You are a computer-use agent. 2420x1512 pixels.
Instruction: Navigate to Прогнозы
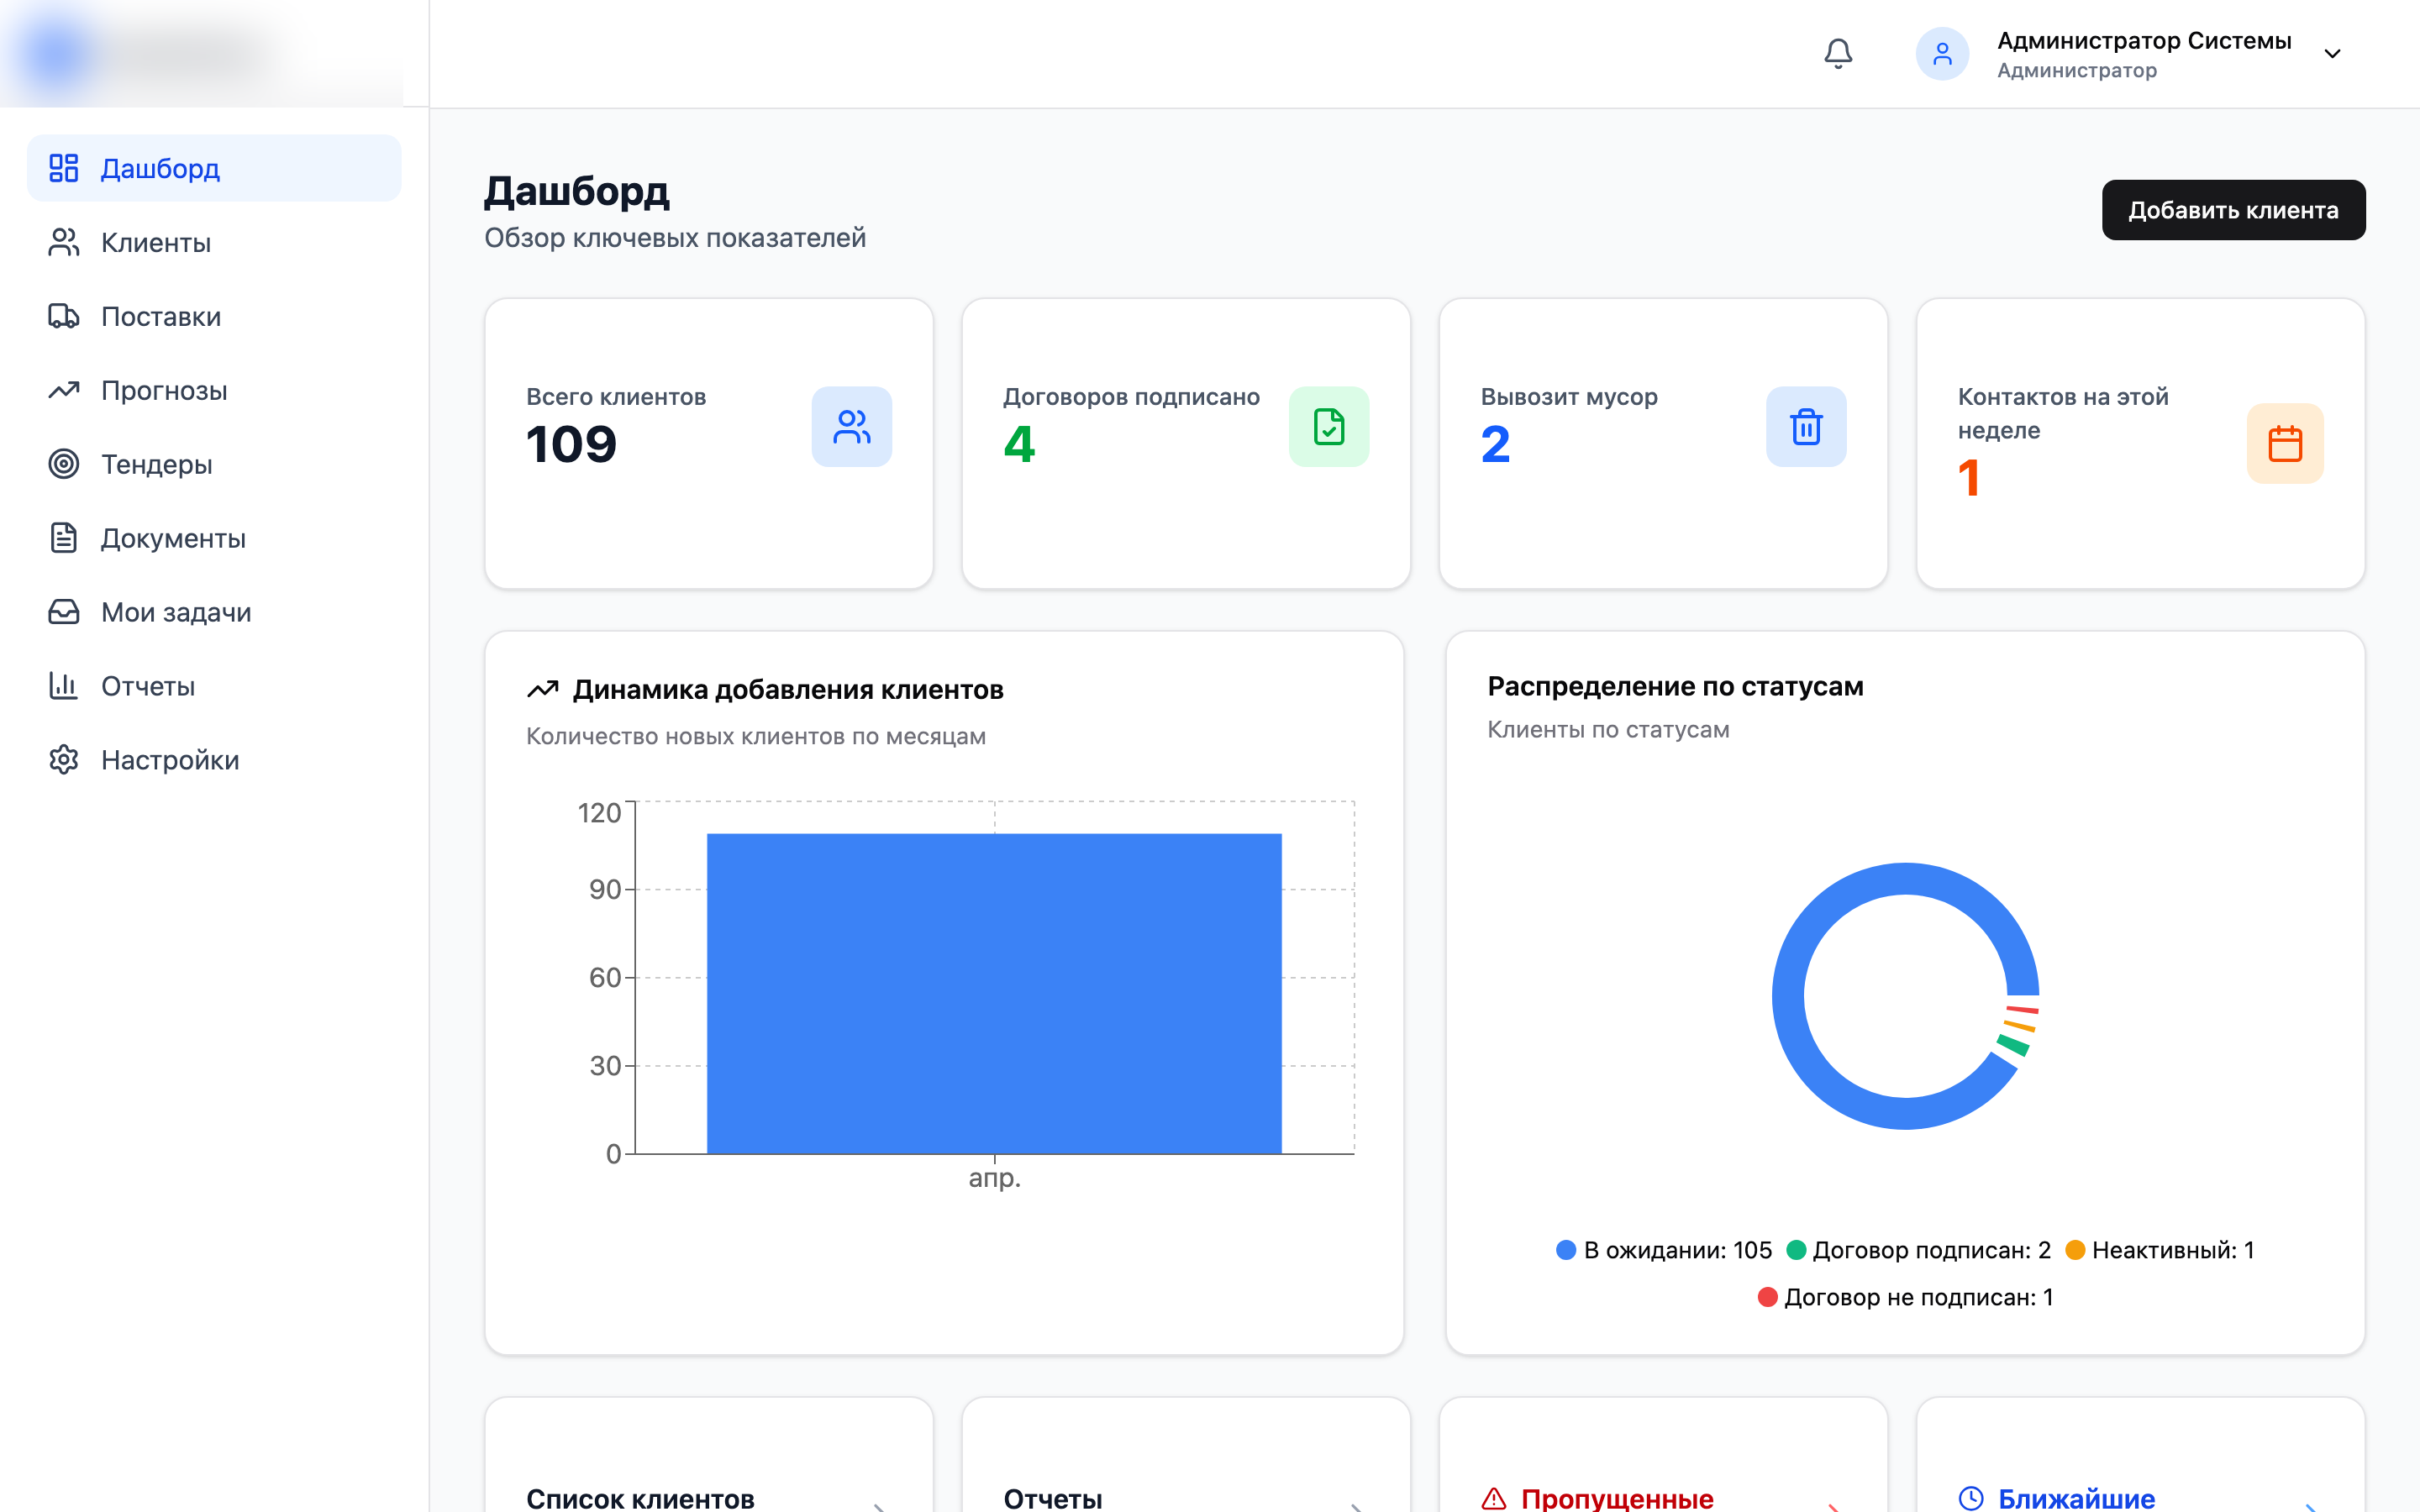(214, 390)
